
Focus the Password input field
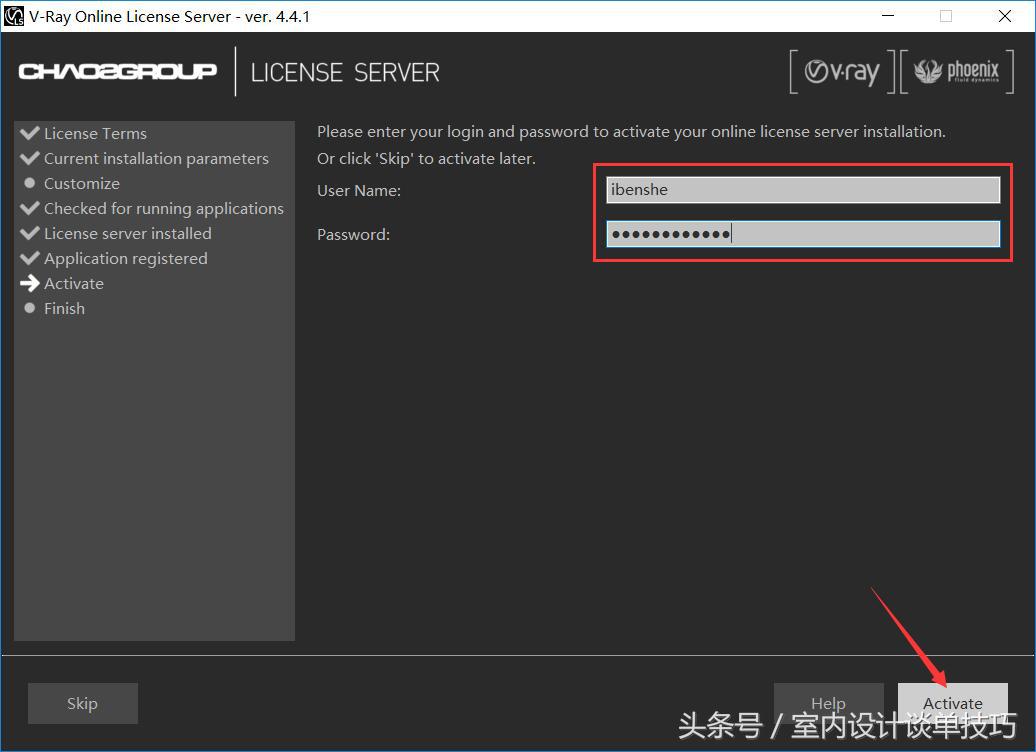802,234
